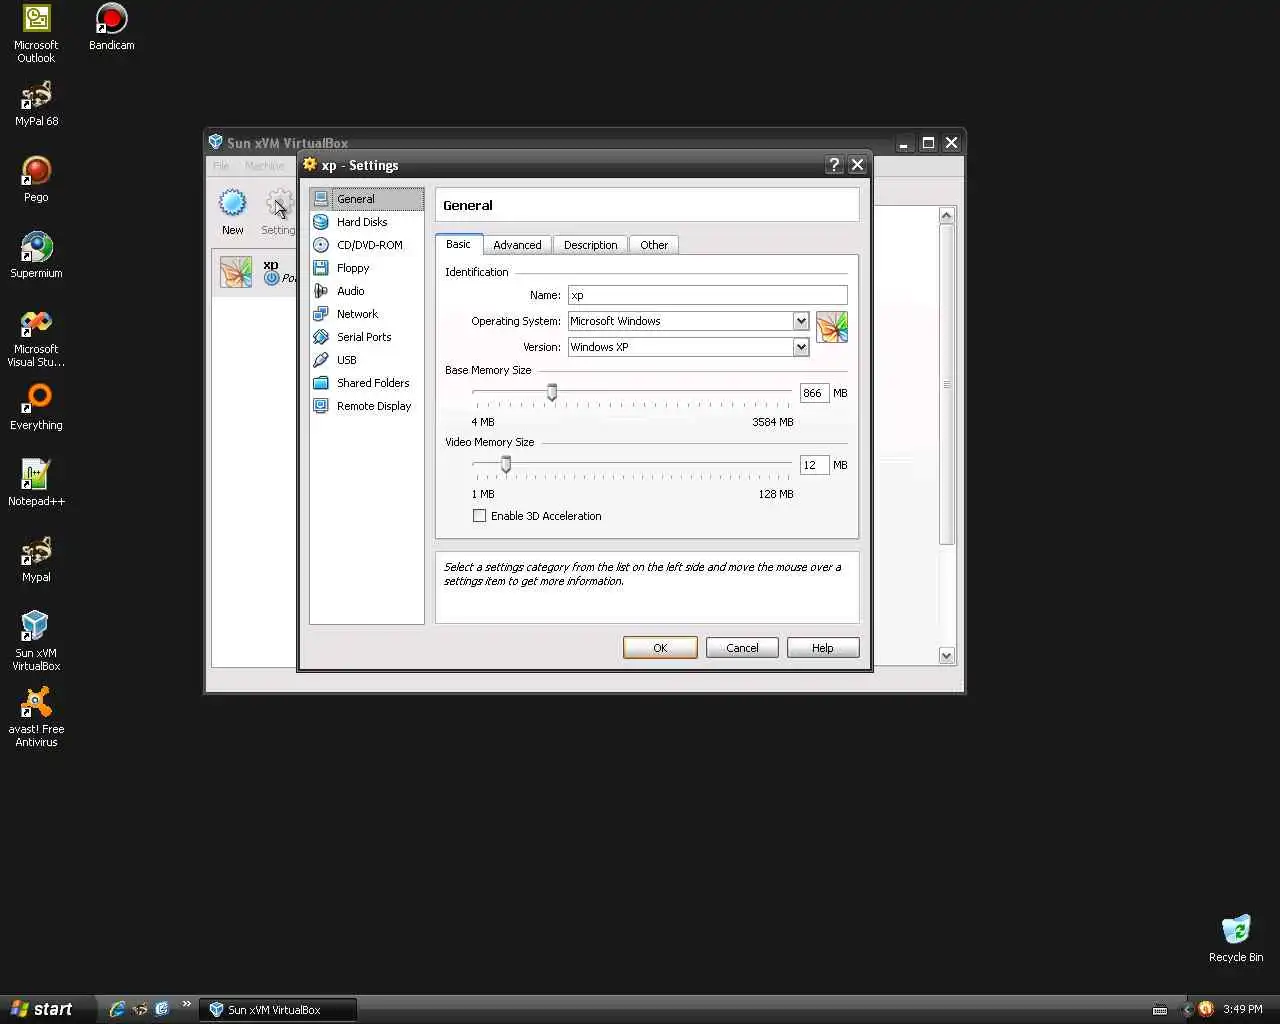
Task: Select the xp virtual machine icon in list
Action: pos(236,272)
